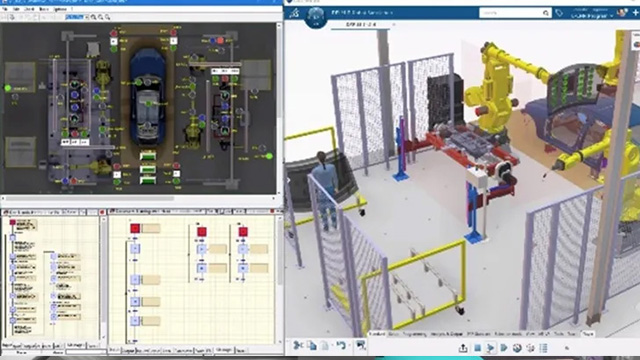This screenshot has height=360, width=640.
Task: Select the Standard tab in bottom action bar
Action: pos(377,334)
